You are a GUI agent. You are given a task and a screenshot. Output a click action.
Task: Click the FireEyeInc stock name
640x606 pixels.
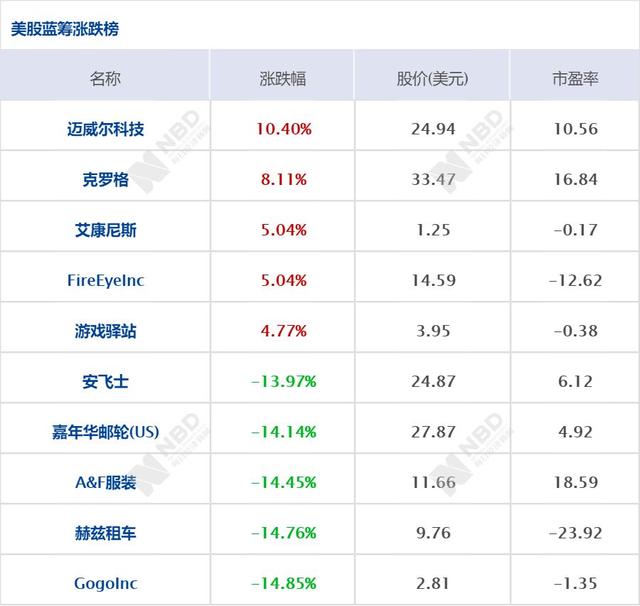105,281
